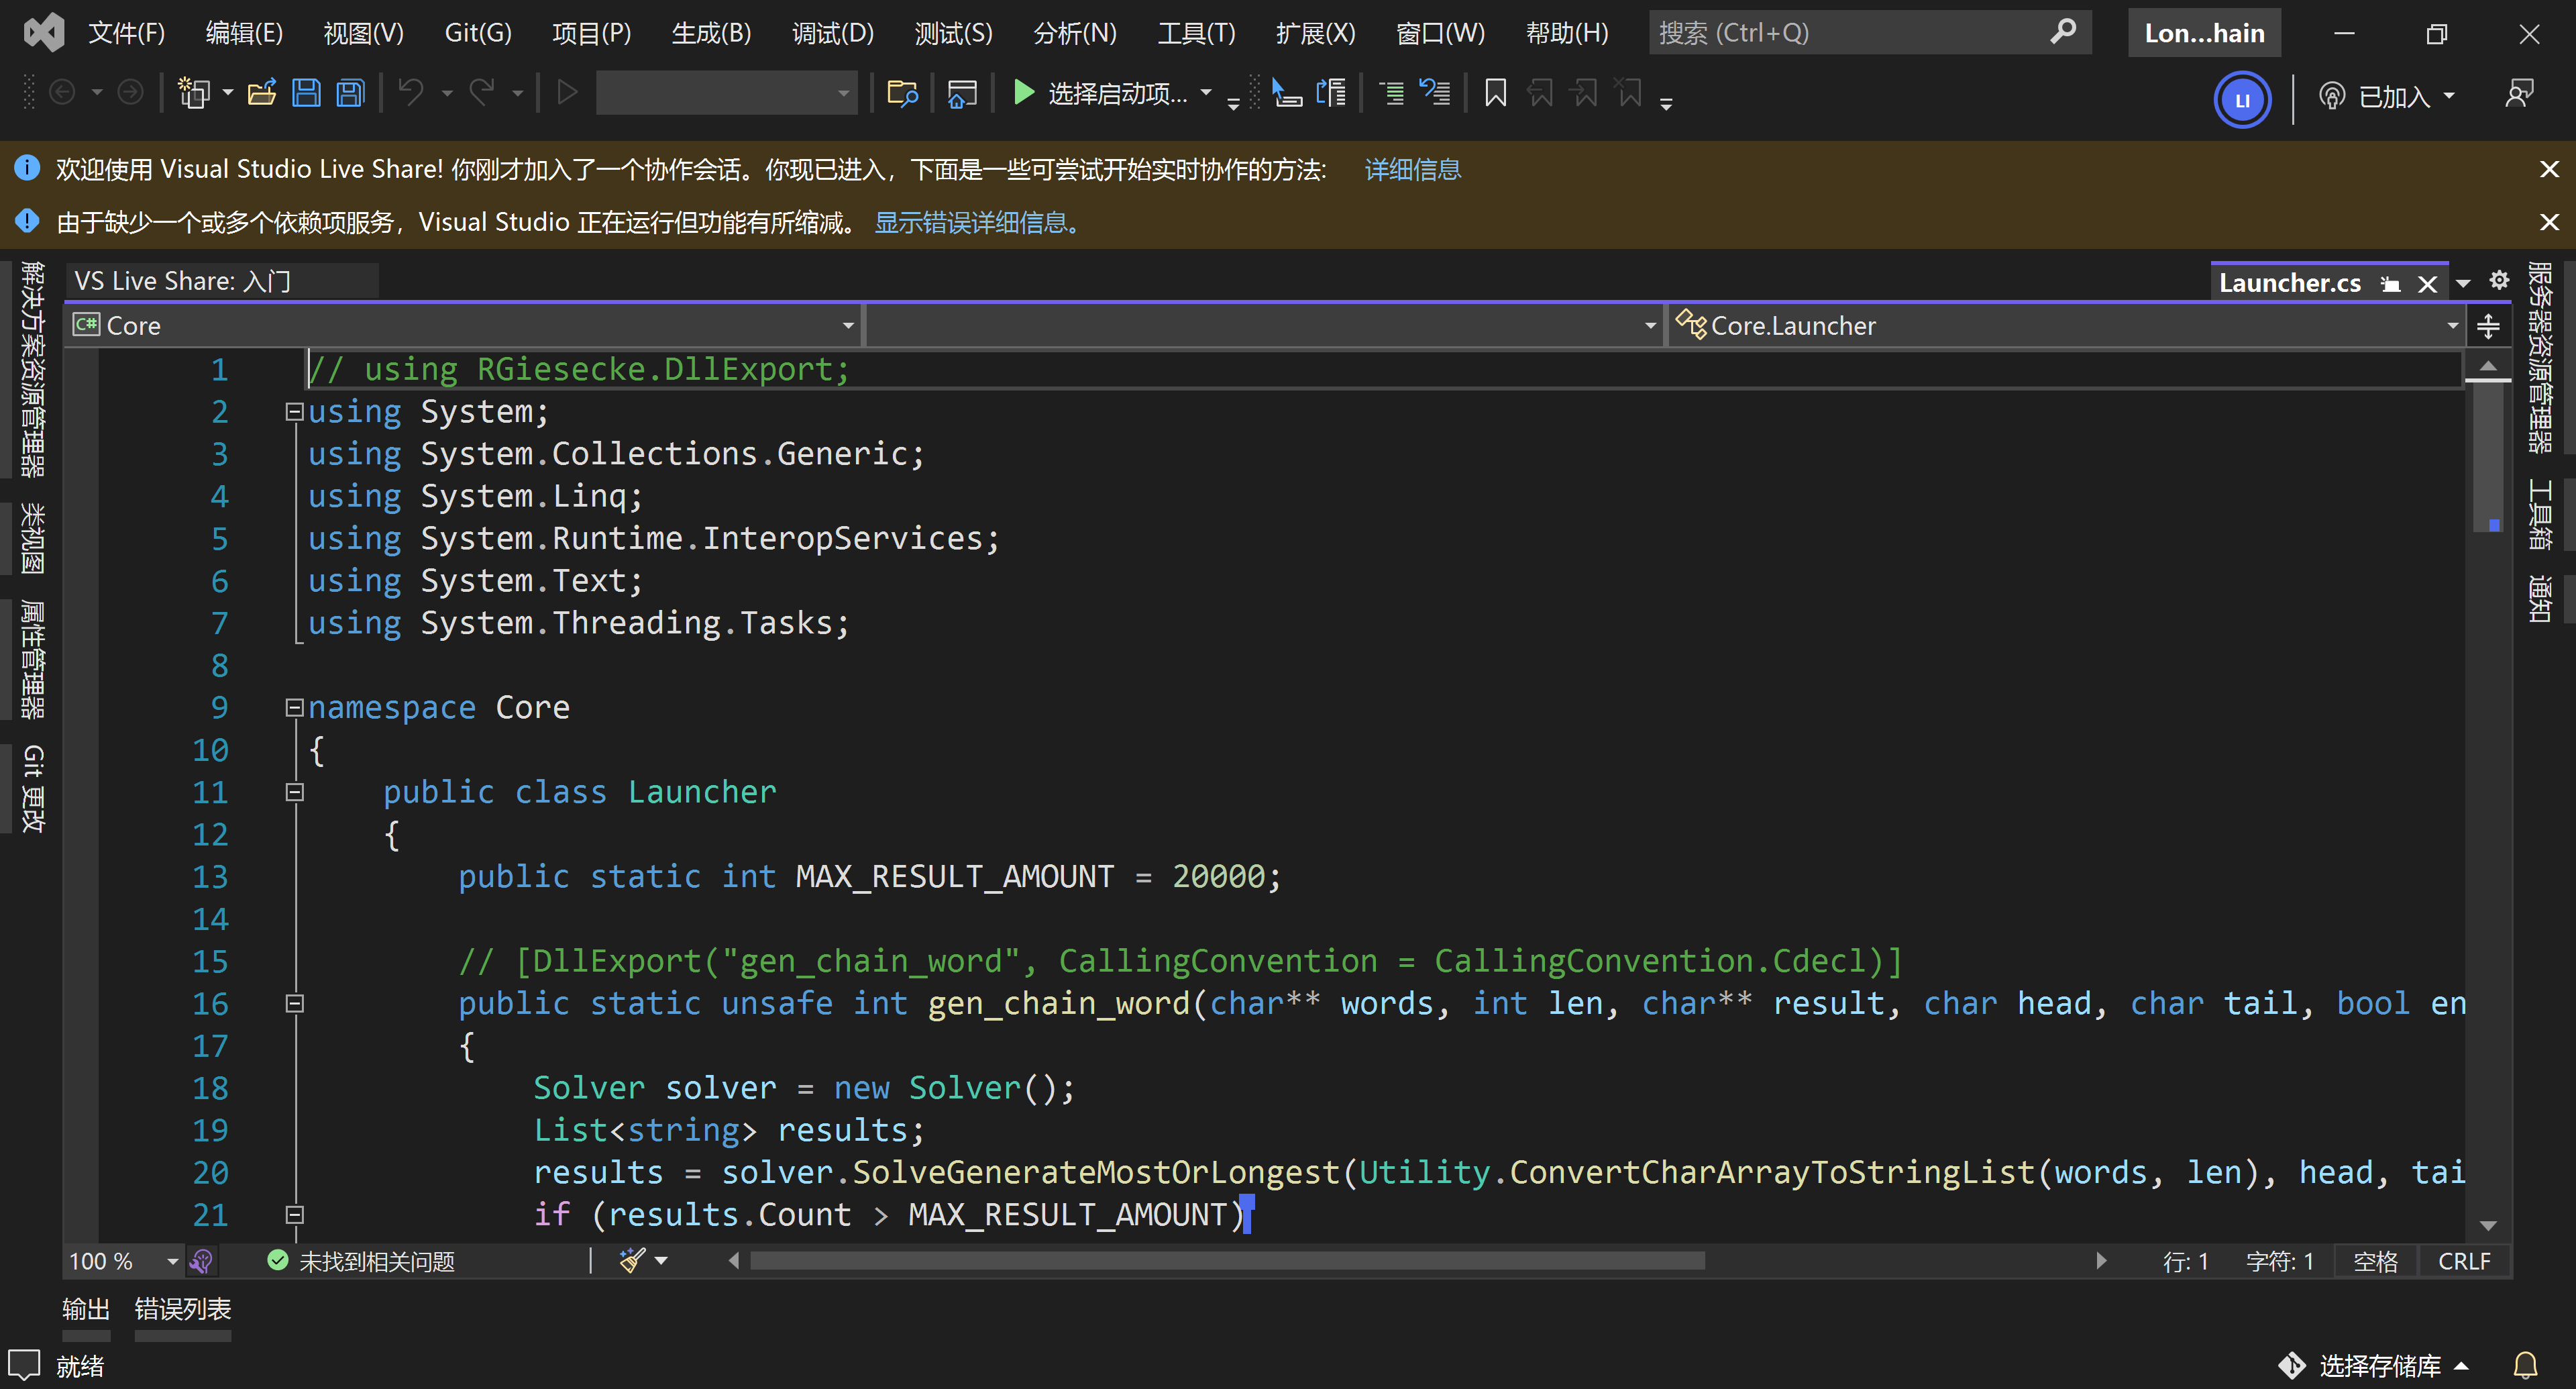Screen dimensions: 2576x1389
Task: Collapse the Launcher class block
Action: tap(294, 792)
